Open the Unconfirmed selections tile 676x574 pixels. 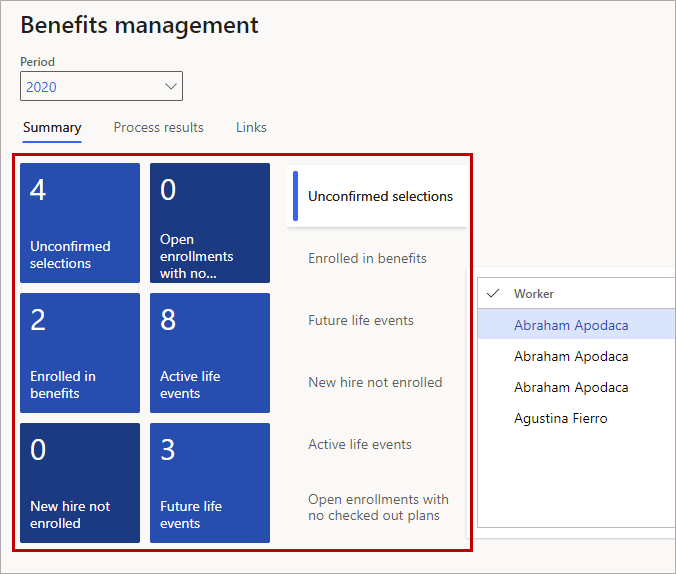80,223
